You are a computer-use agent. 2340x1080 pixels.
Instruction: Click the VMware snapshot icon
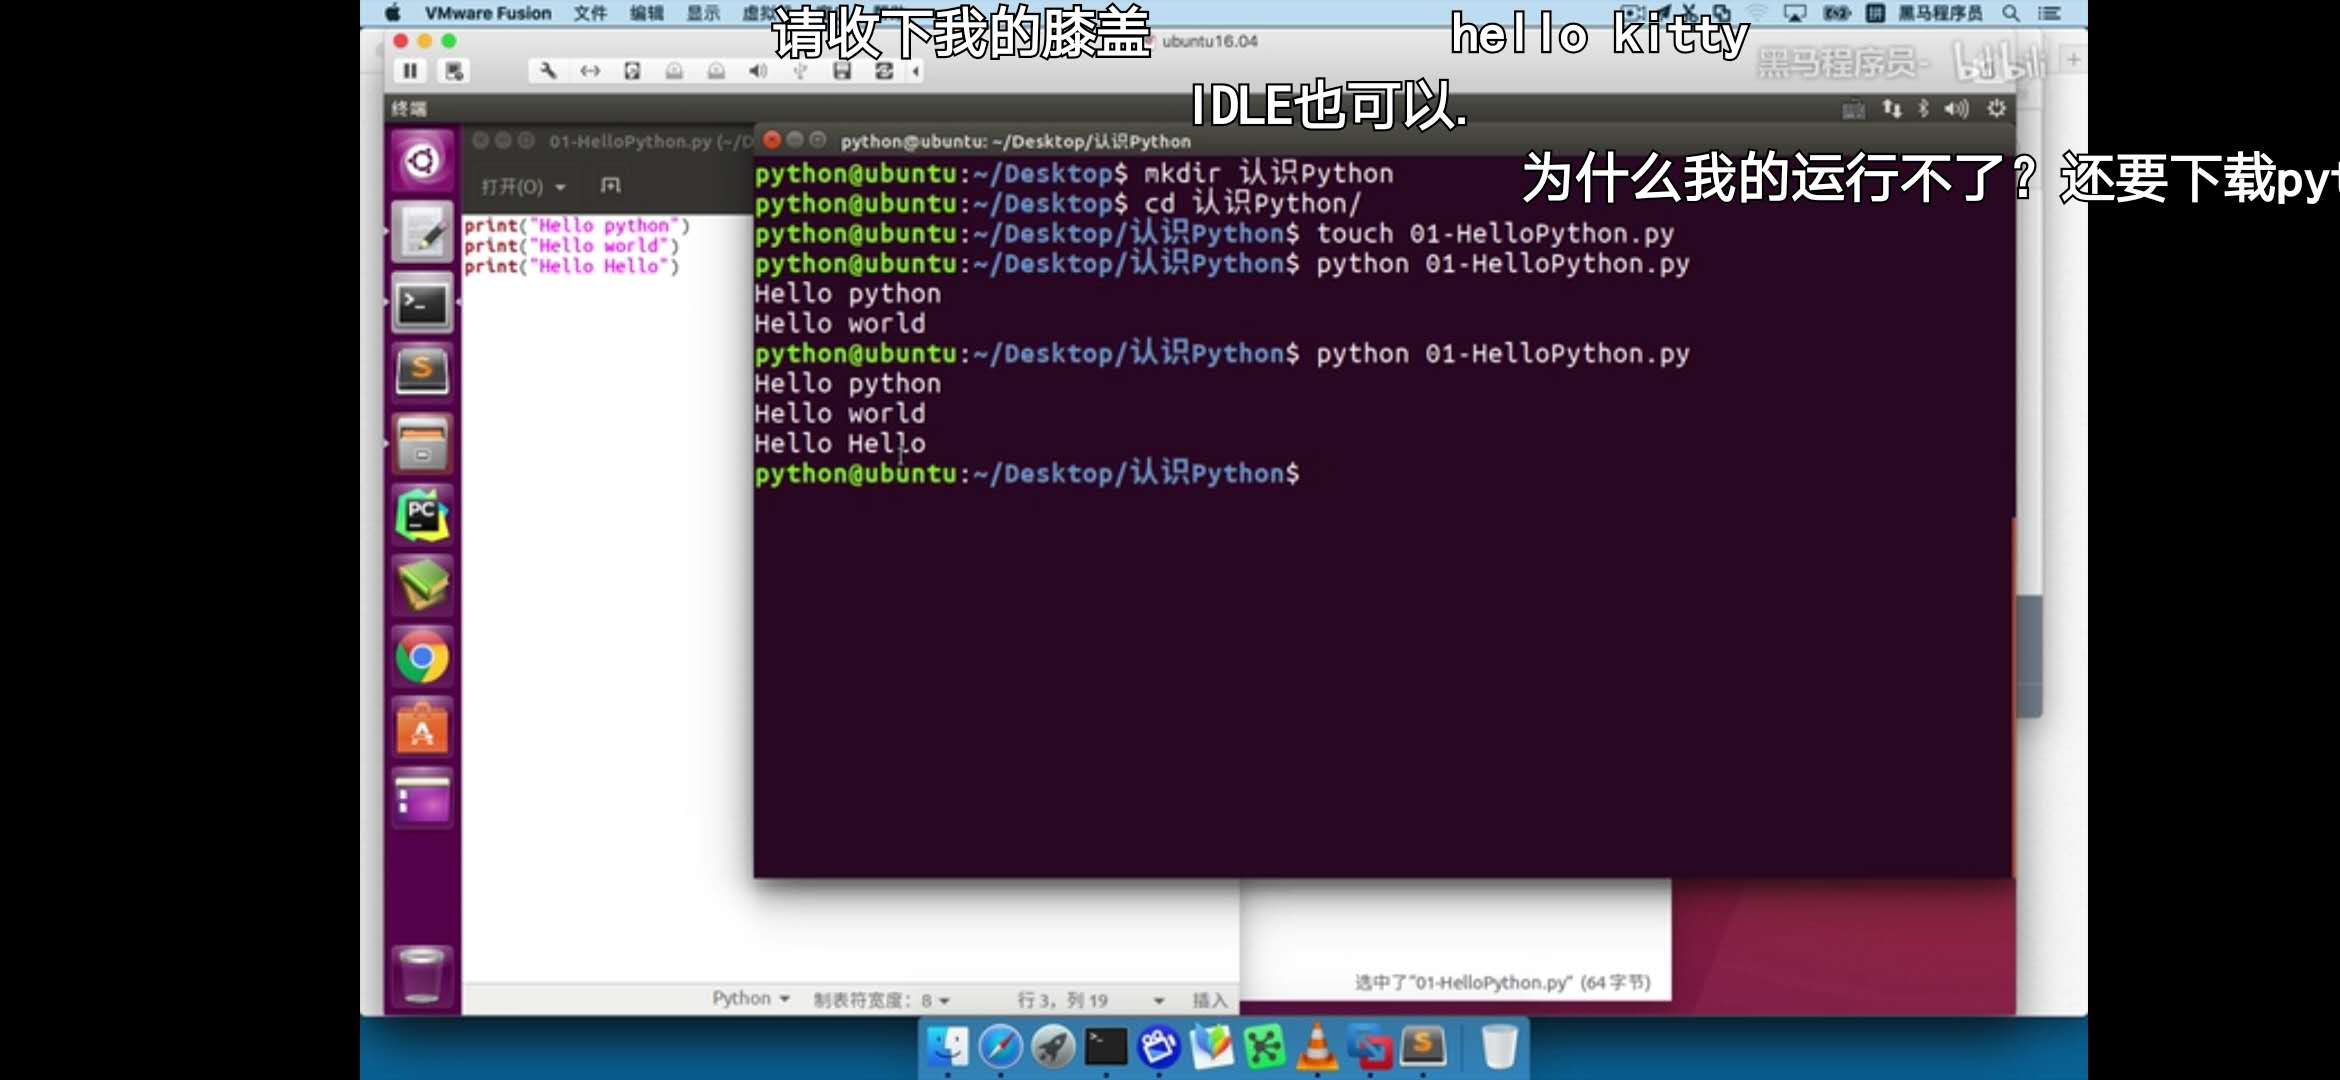pyautogui.click(x=454, y=71)
